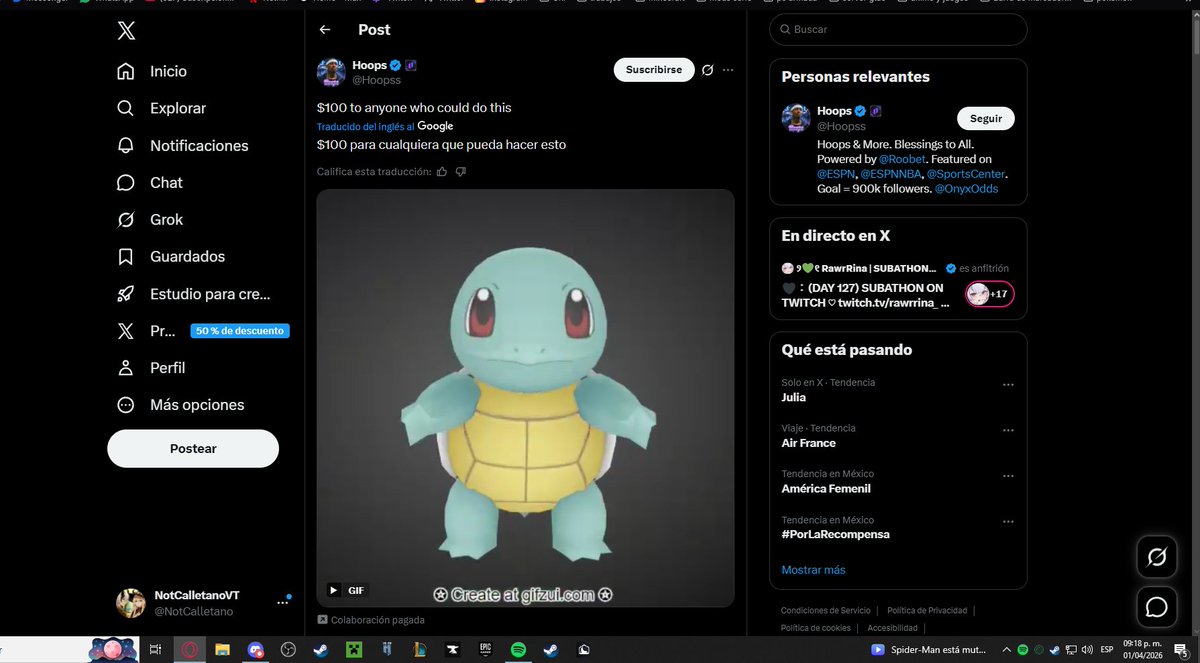This screenshot has height=663, width=1200.
Task: Open the Squirtle GIF media
Action: coord(525,398)
